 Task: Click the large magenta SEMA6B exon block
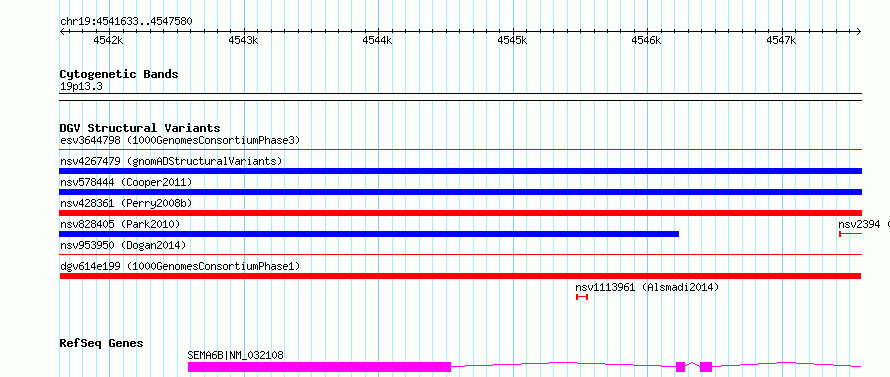(x=319, y=367)
